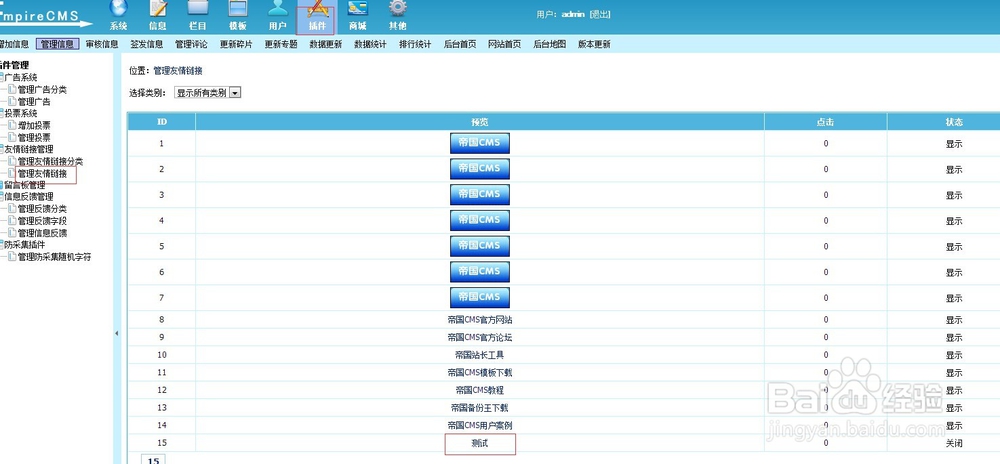Image resolution: width=1000 pixels, height=464 pixels.
Task: Open 管理信息反馈 in the sidebar tree
Action: pos(42,233)
